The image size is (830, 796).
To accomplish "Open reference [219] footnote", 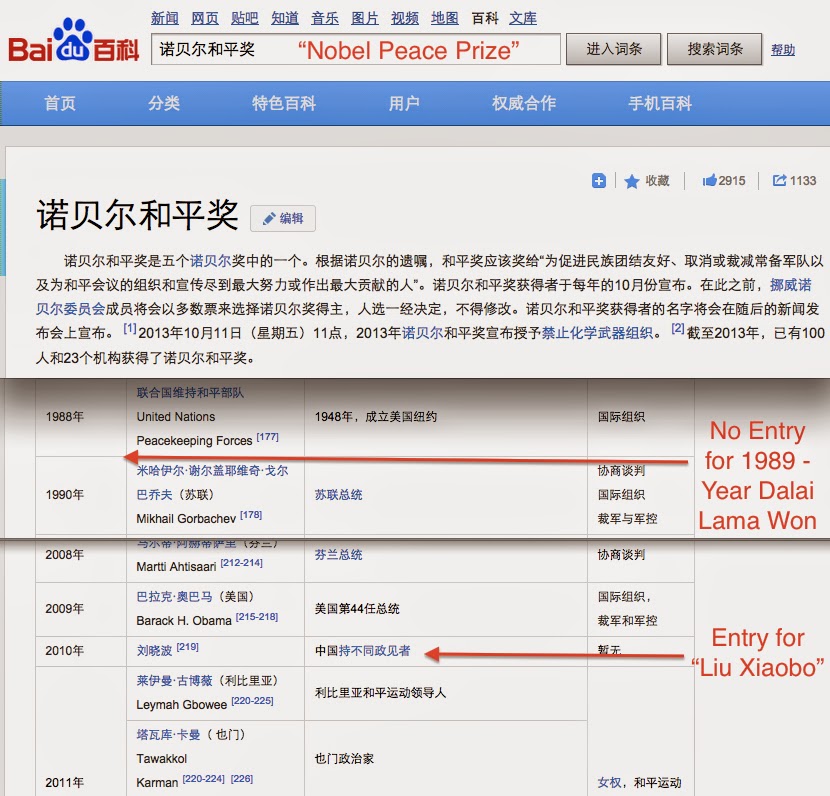I will [x=187, y=647].
